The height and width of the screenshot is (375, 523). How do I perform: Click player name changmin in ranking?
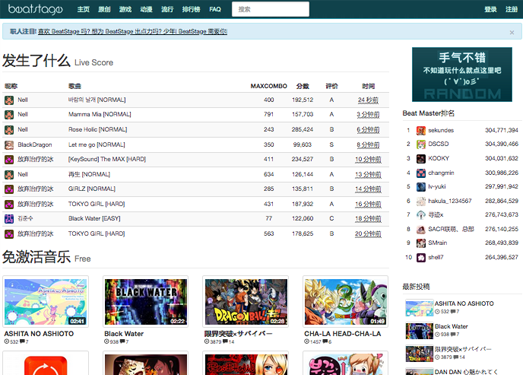pyautogui.click(x=441, y=173)
